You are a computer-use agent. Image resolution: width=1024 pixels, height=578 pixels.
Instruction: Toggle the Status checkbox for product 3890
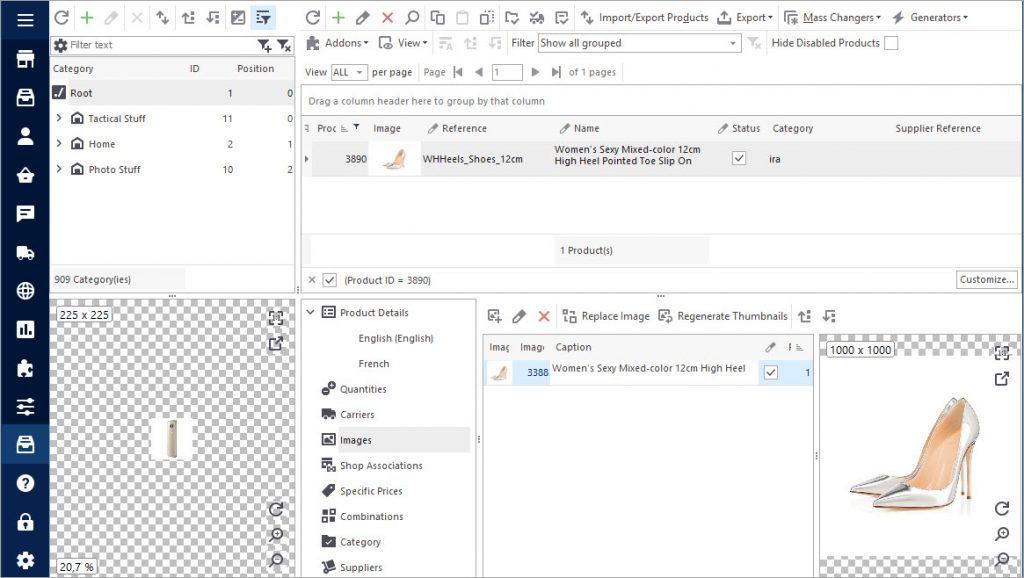point(739,158)
